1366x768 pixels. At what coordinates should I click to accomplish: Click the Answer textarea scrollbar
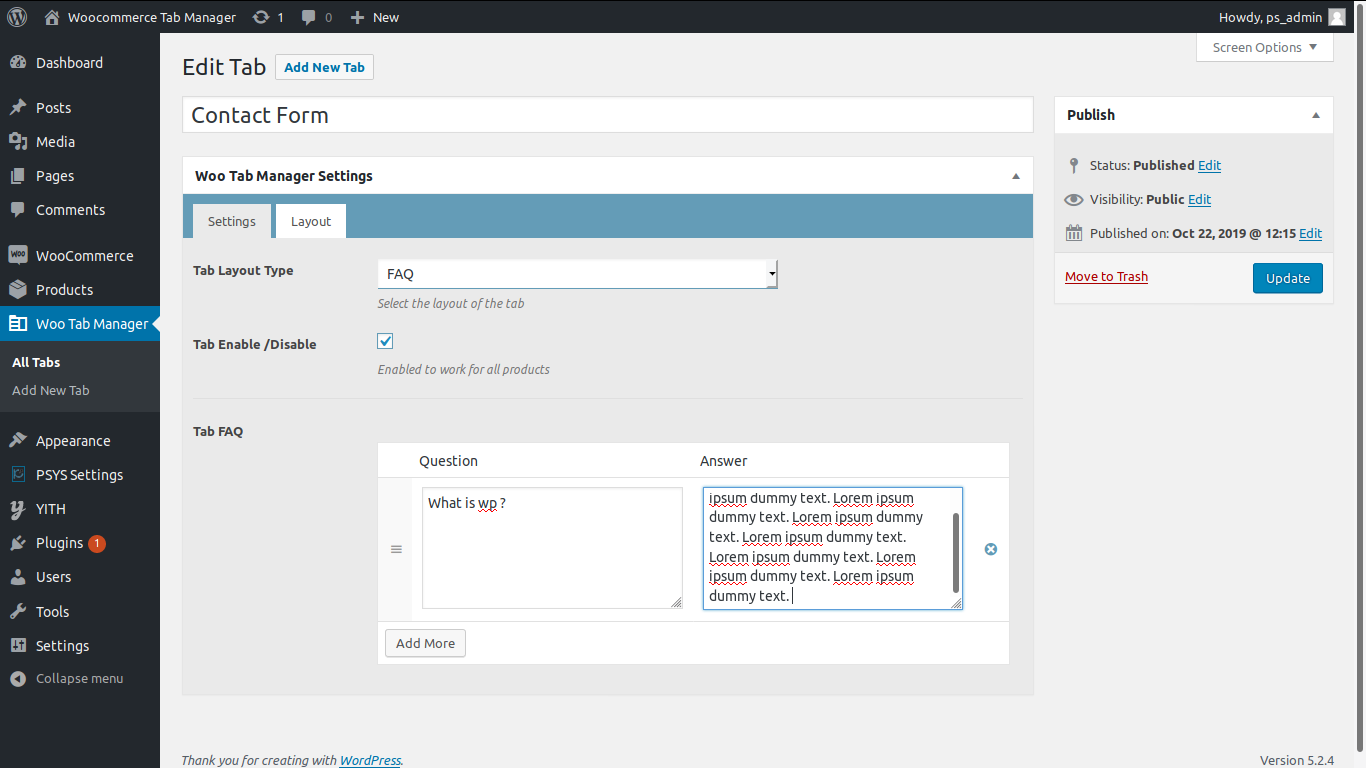956,552
